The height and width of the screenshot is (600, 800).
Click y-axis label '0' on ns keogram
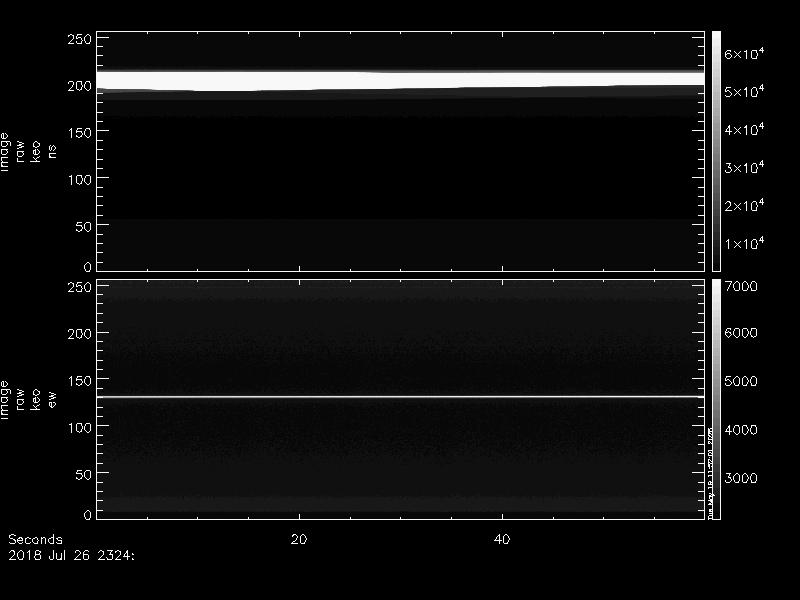pos(87,266)
